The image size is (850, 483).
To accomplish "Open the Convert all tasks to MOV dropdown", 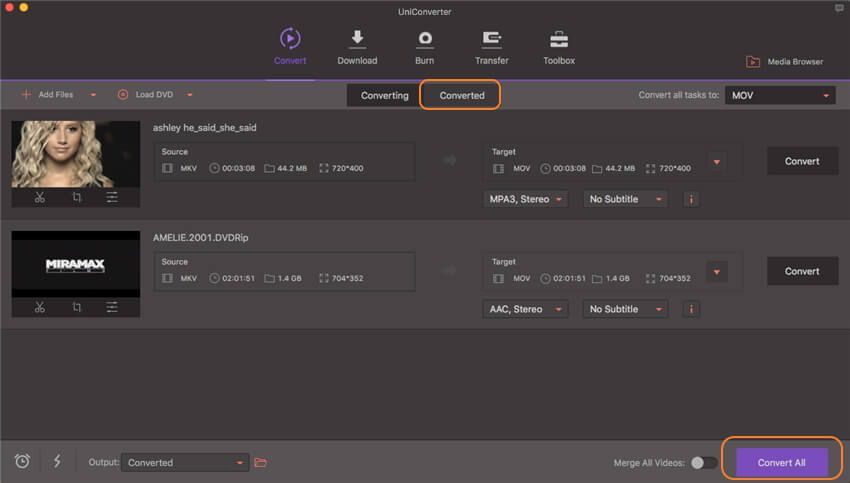I will pos(780,95).
